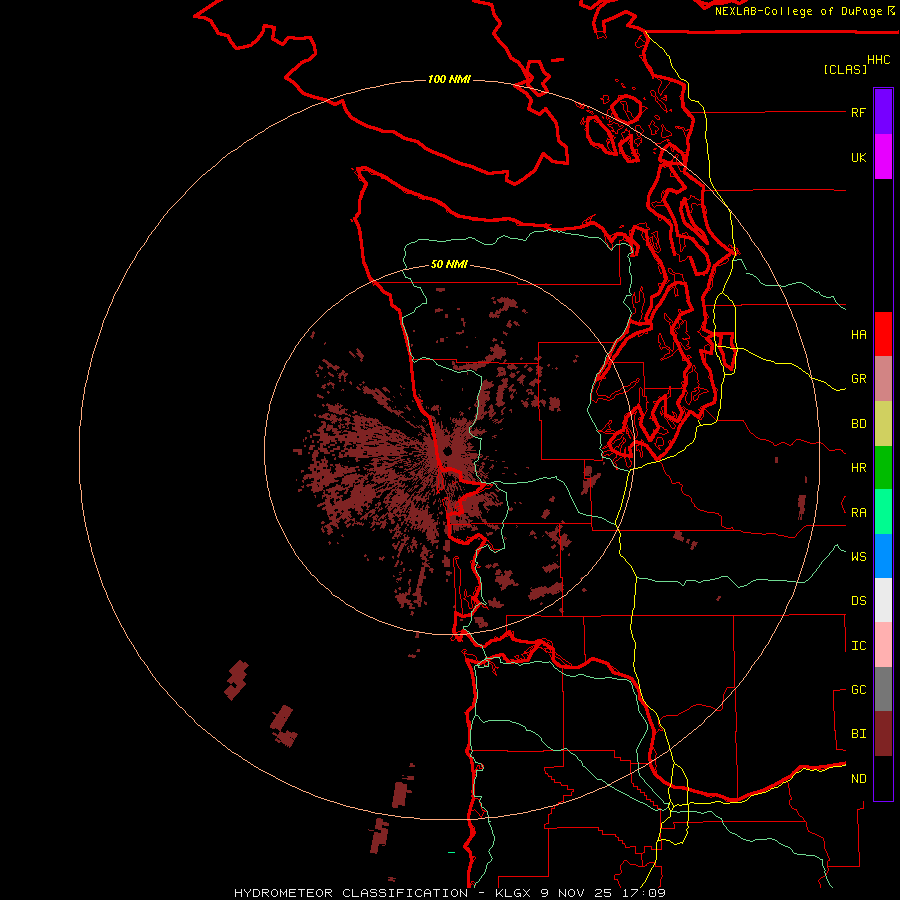The width and height of the screenshot is (900, 900).
Task: Click the "100 NMI" range ring label
Action: pyautogui.click(x=449, y=79)
